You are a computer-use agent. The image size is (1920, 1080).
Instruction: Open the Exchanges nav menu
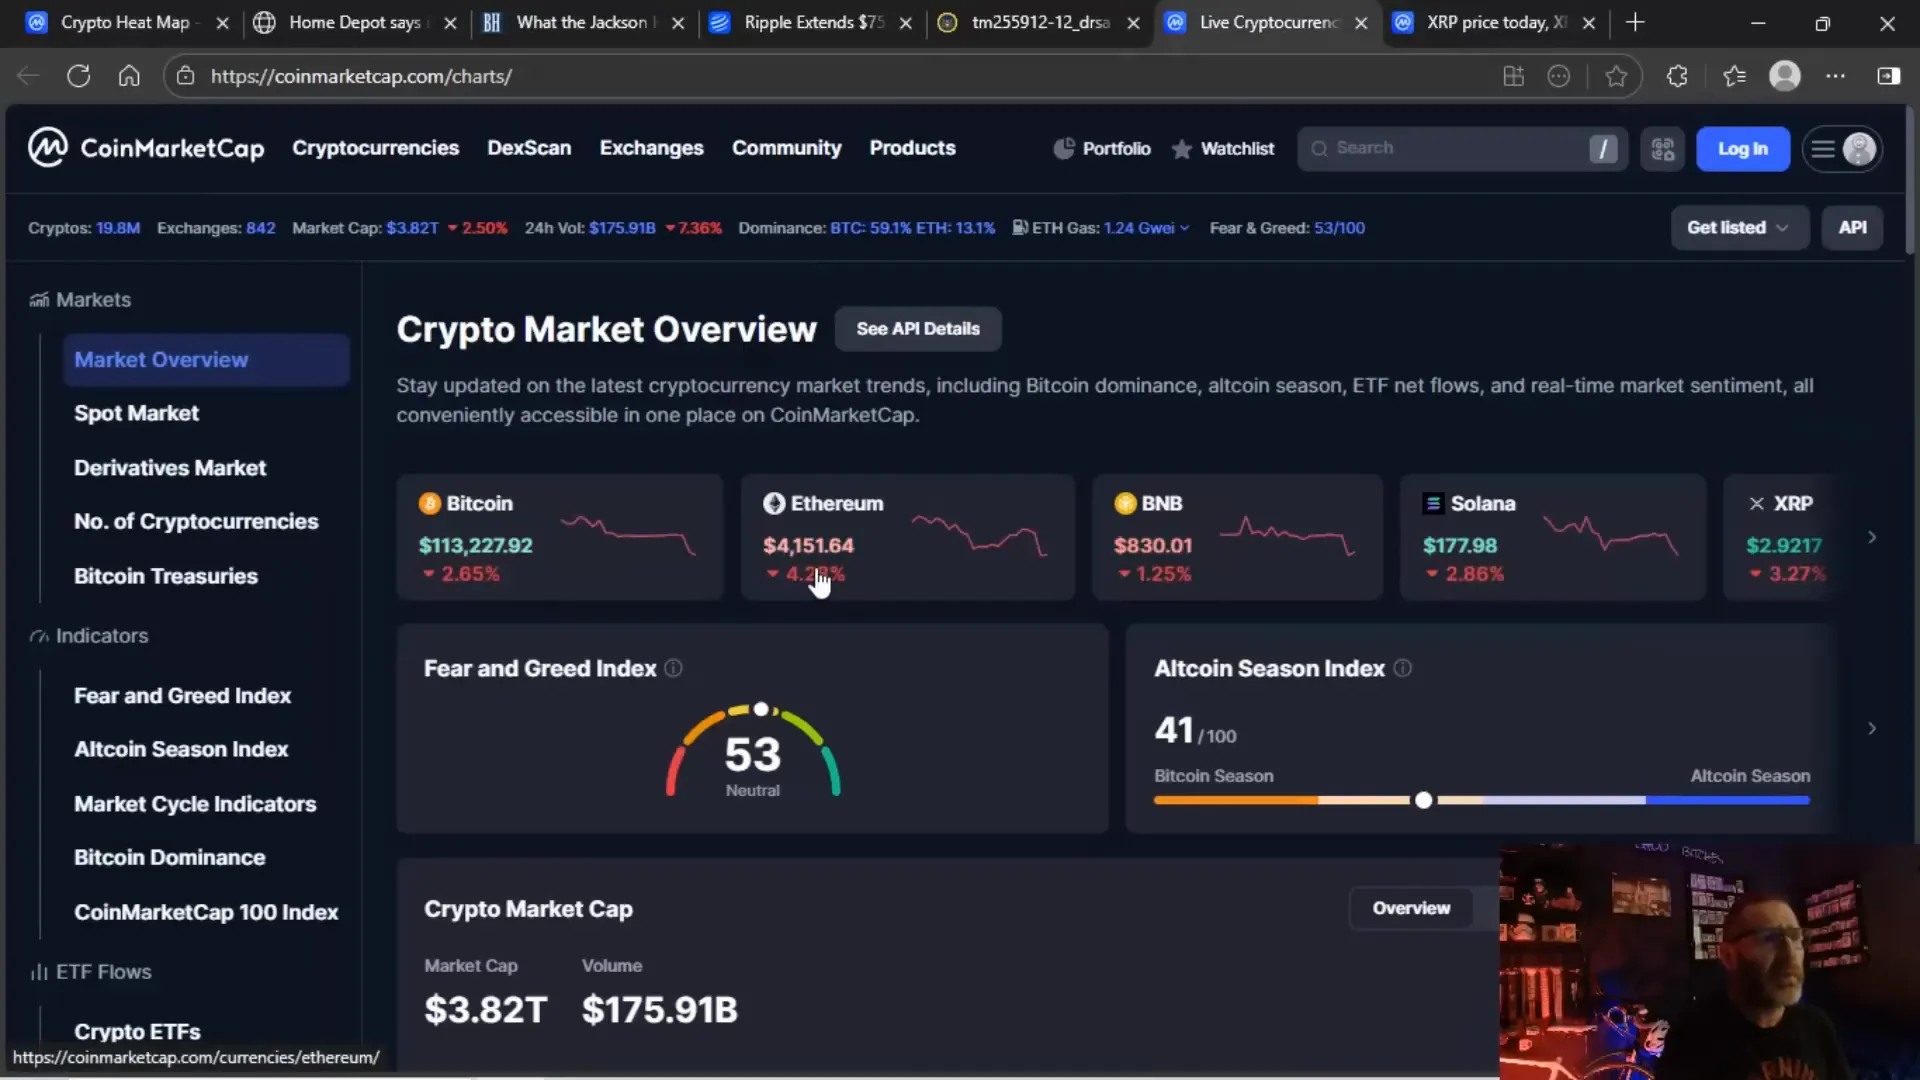click(x=651, y=148)
